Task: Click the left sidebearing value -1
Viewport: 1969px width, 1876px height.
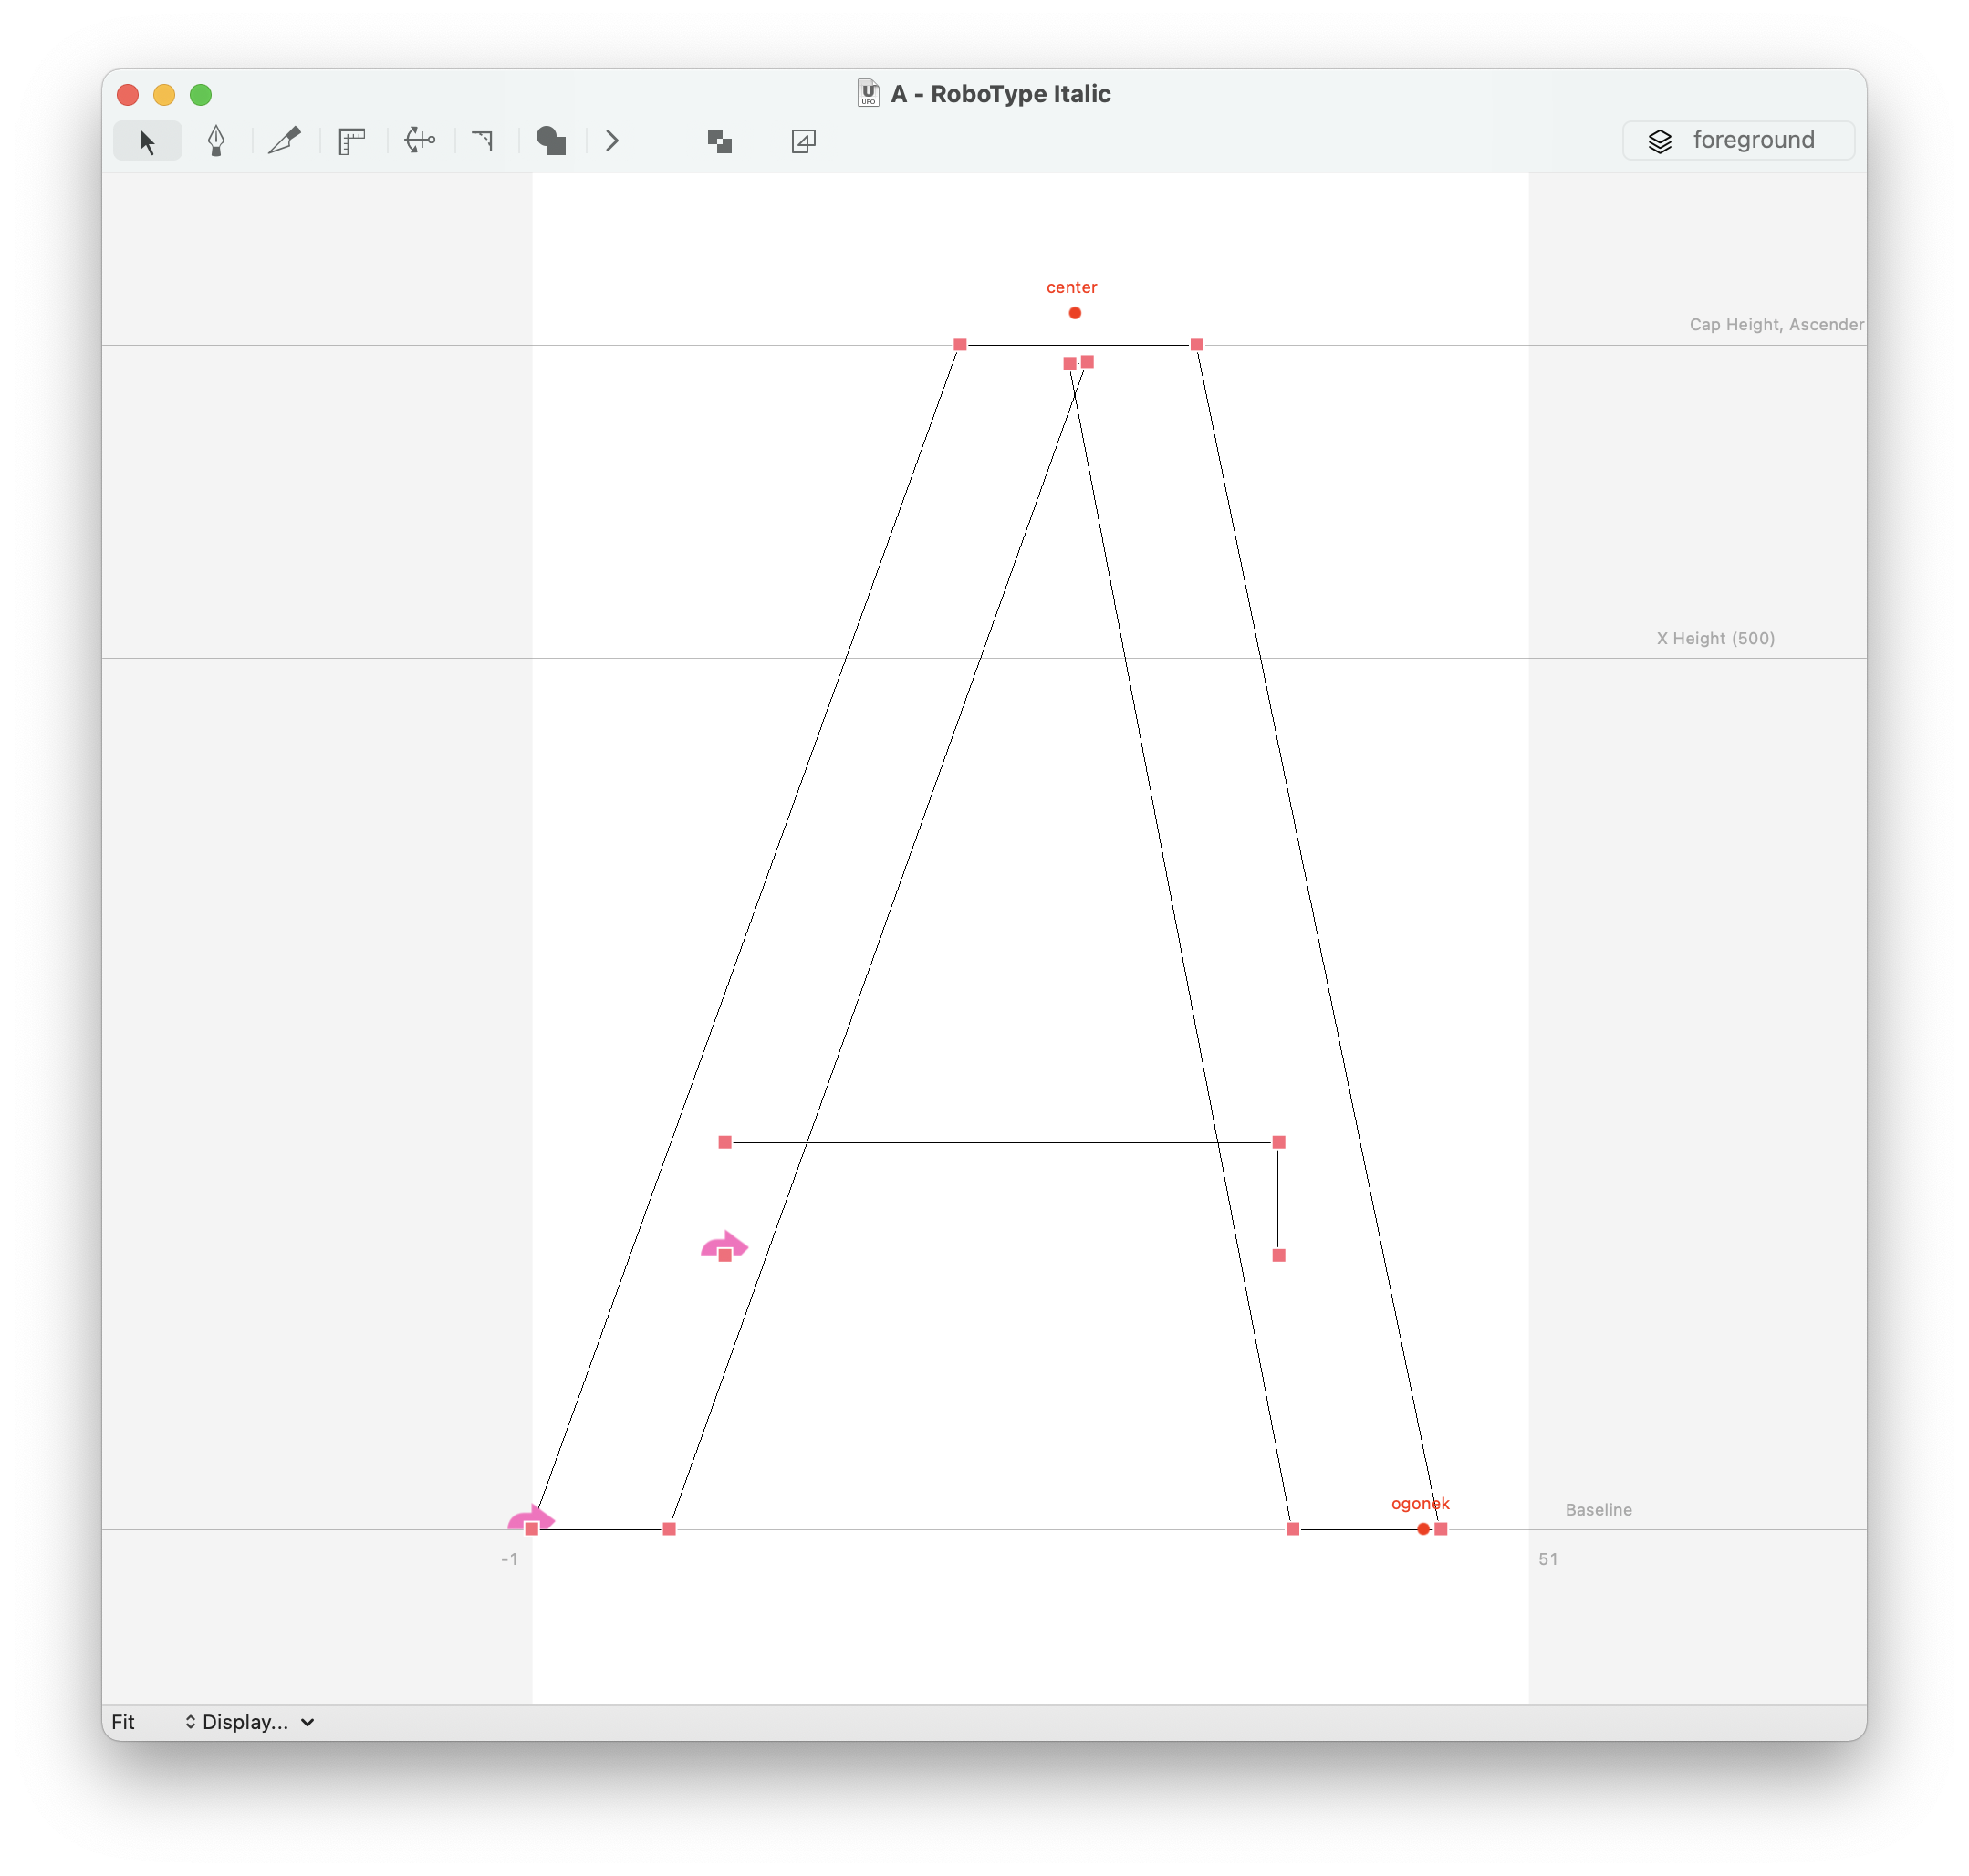Action: [509, 1559]
